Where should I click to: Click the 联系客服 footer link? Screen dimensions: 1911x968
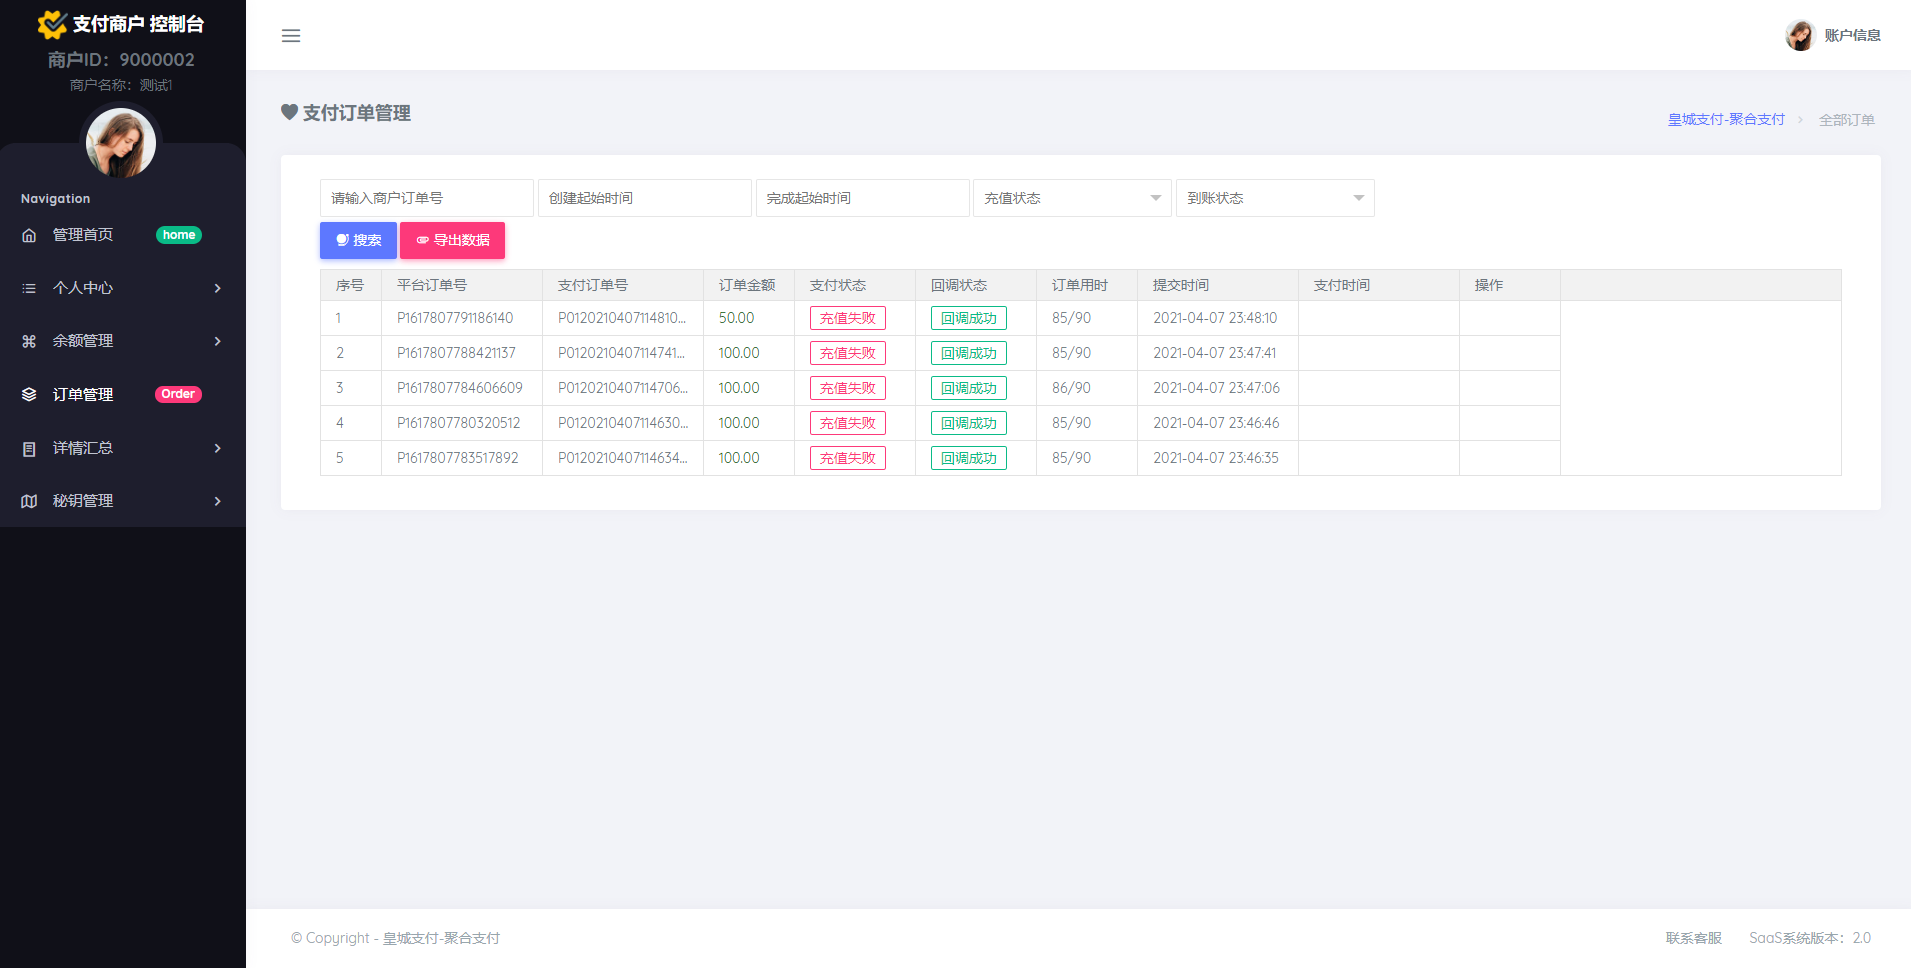(x=1693, y=938)
